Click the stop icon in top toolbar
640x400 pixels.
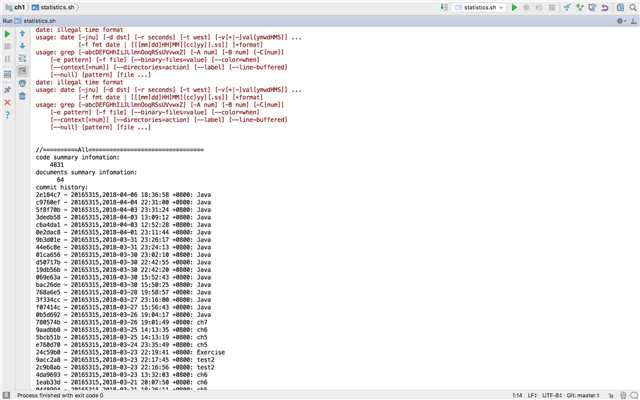[x=552, y=7]
